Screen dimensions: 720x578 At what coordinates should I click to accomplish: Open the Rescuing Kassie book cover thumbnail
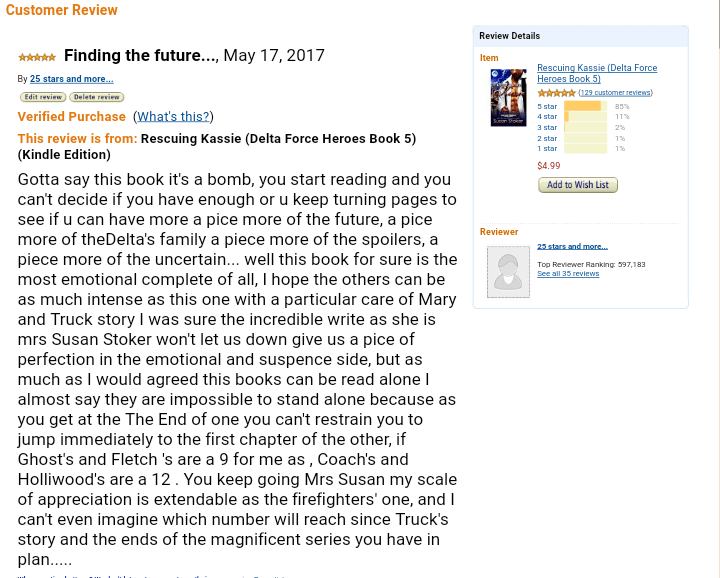(x=508, y=97)
